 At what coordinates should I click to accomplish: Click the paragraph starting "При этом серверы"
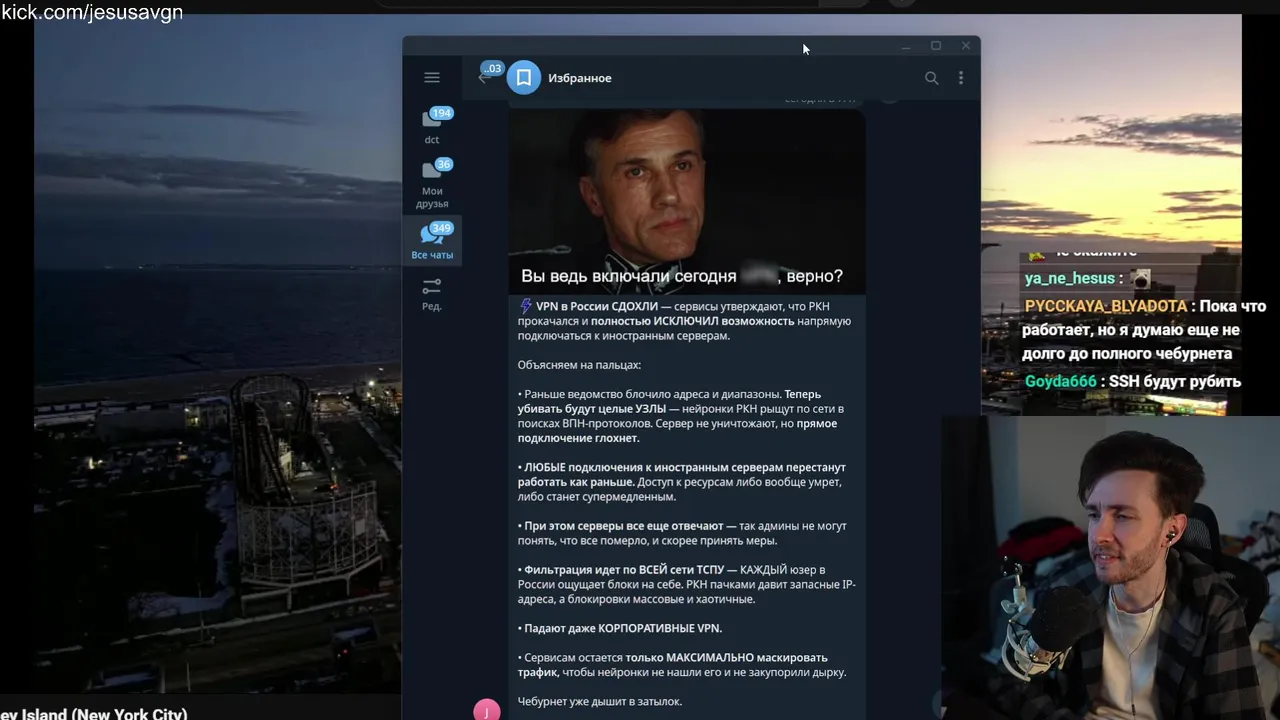click(682, 533)
